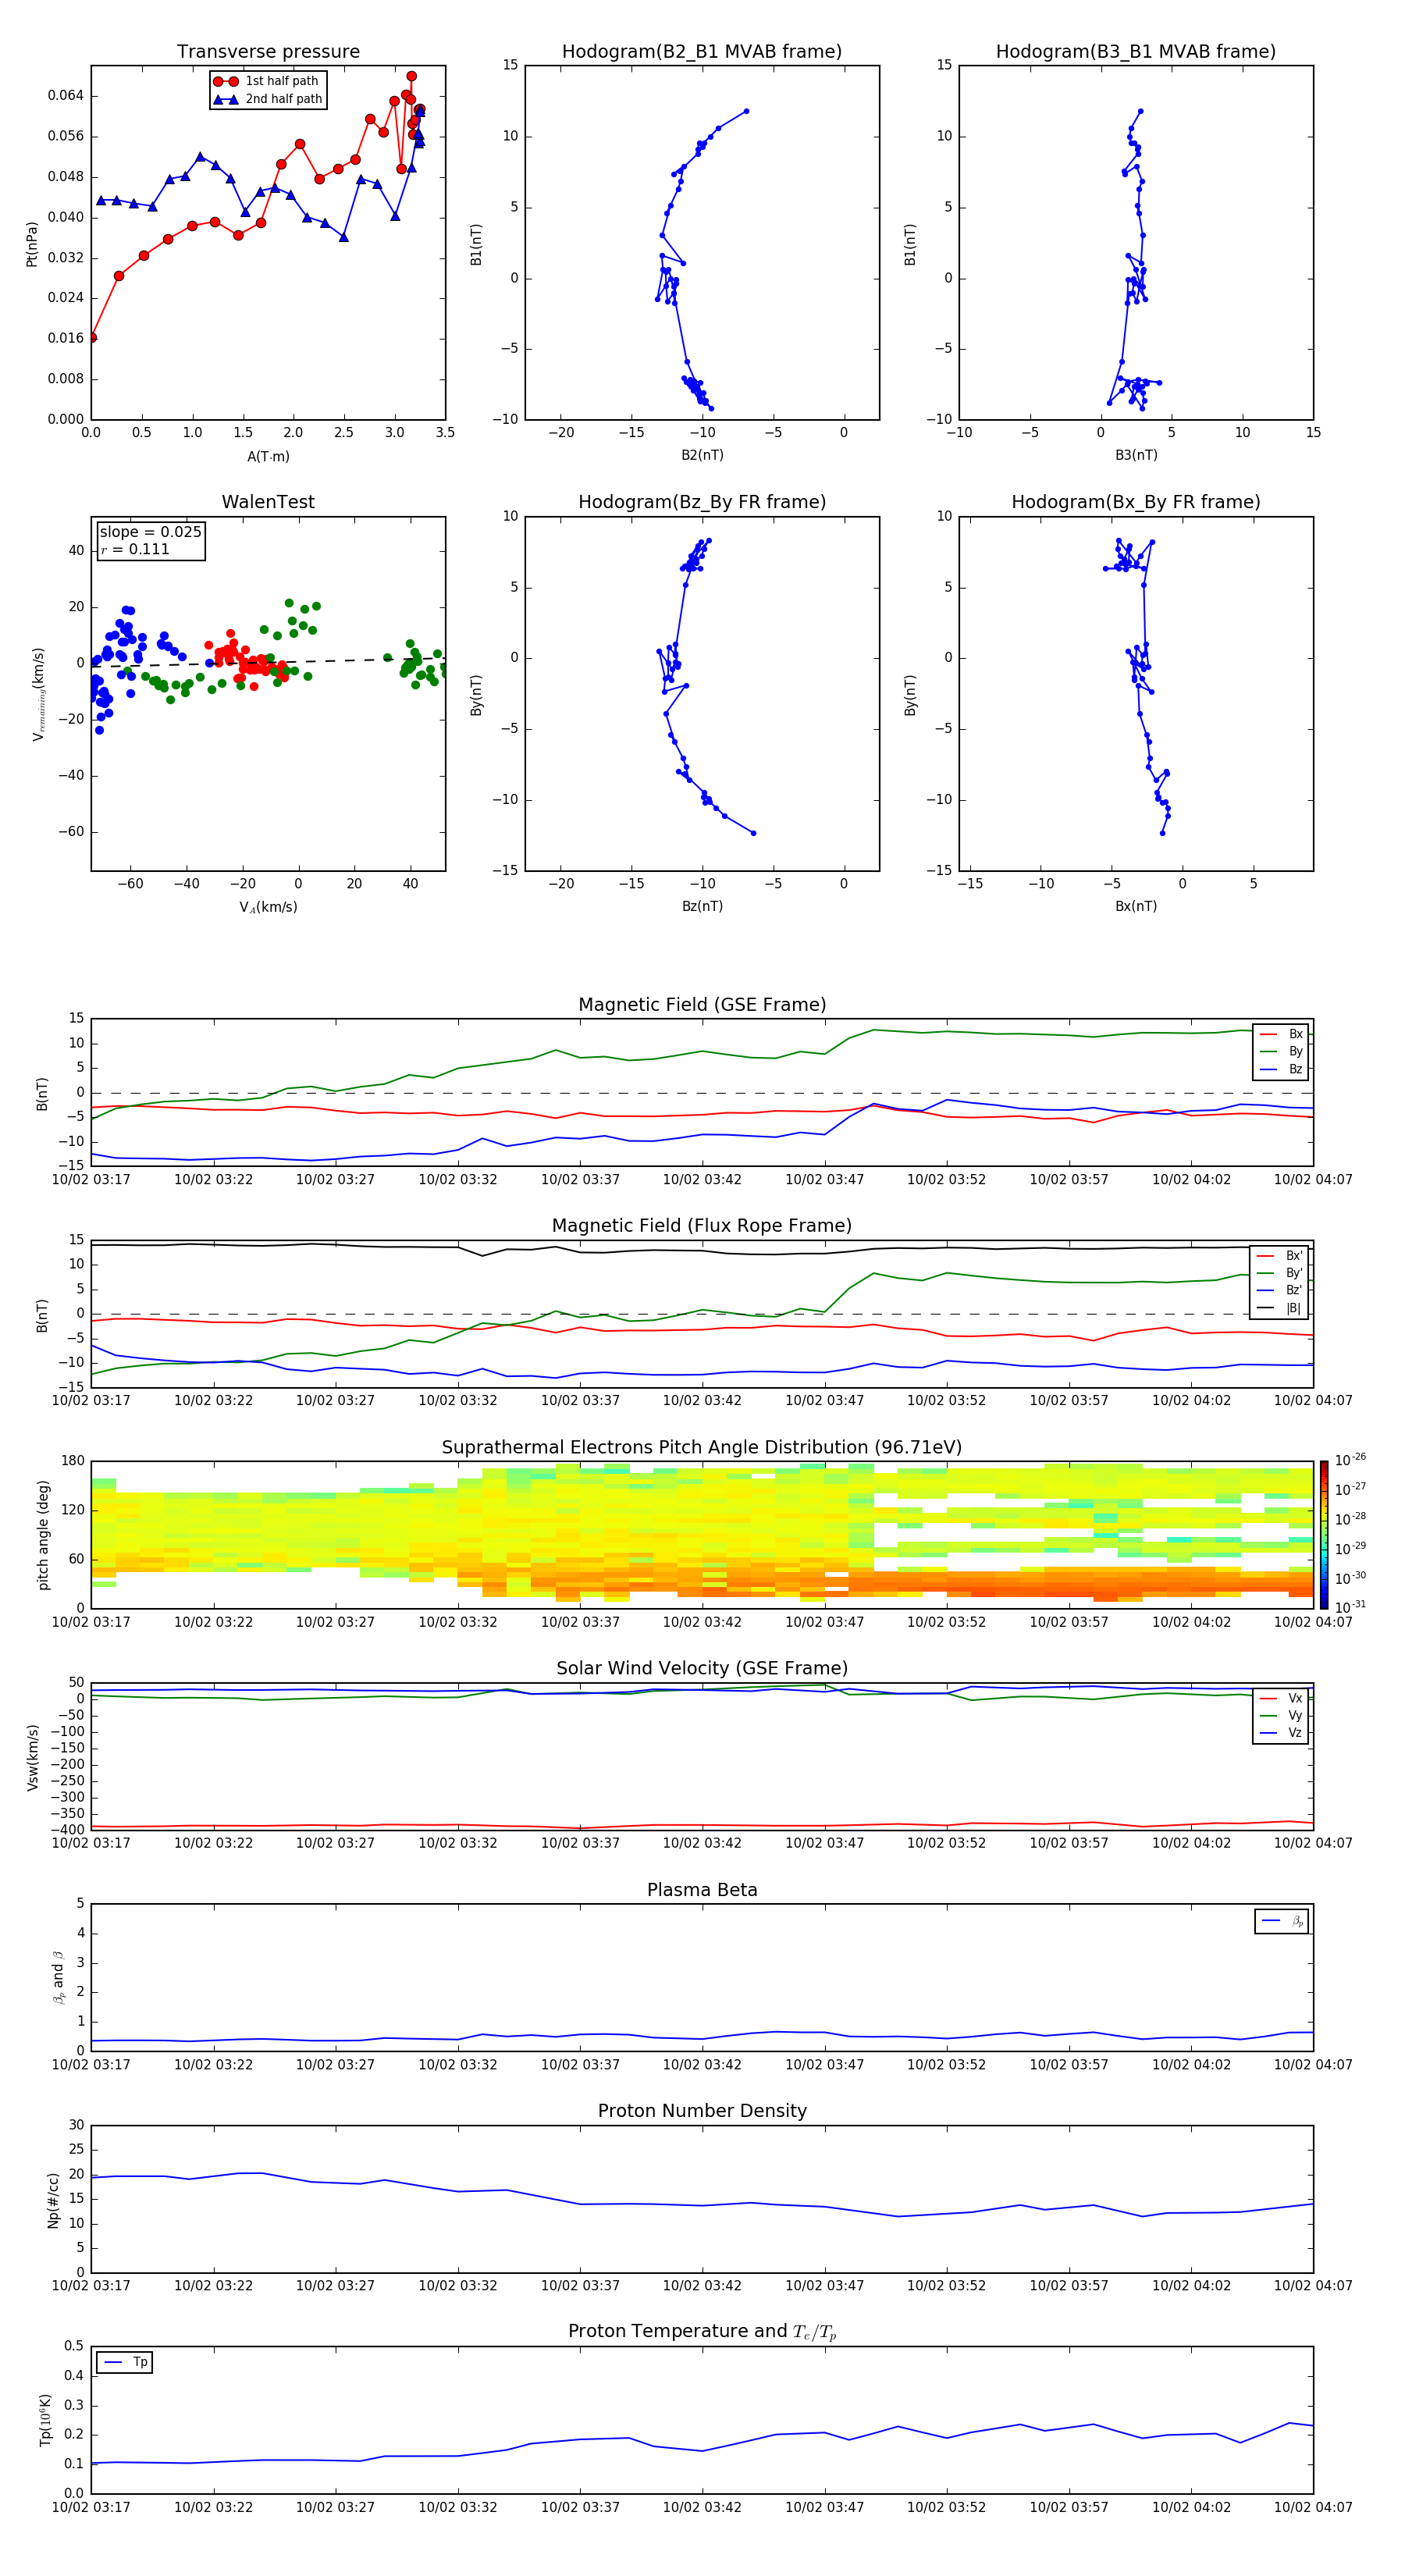Click 'Np(#/cc)' y-axis label
The height and width of the screenshot is (2576, 1405).
[54, 2200]
